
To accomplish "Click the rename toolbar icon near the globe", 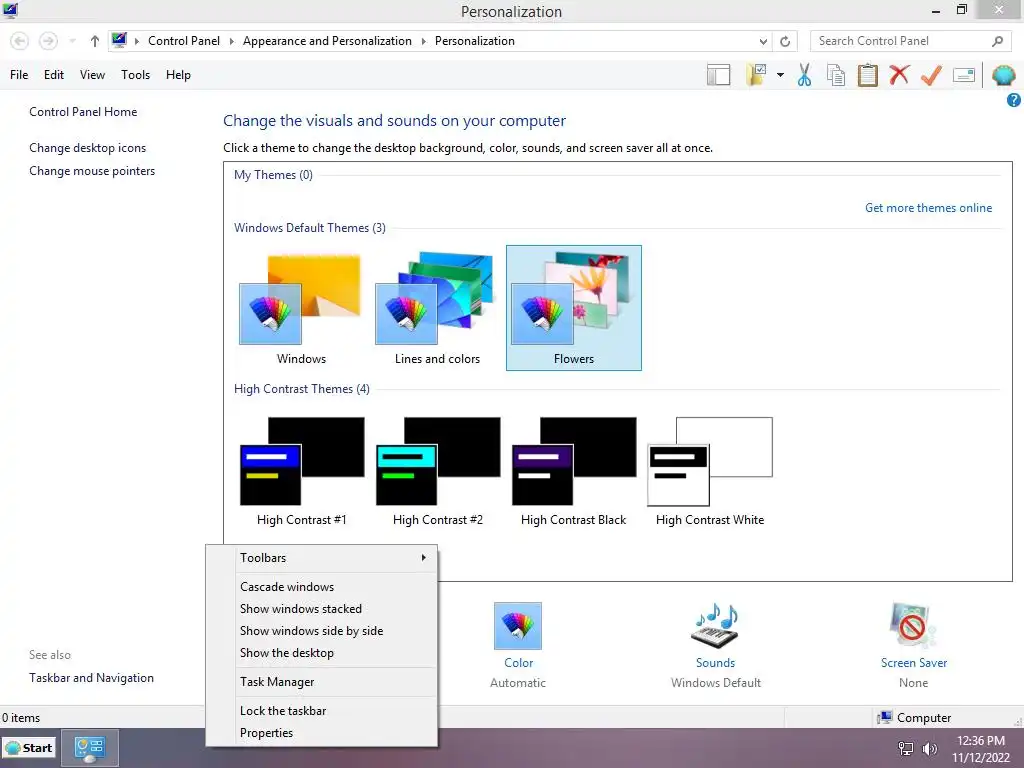I will tap(964, 75).
